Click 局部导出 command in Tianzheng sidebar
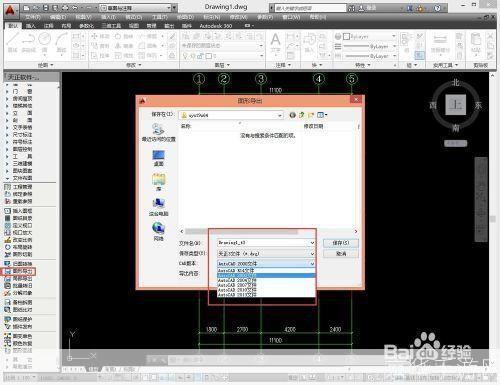 click(x=19, y=278)
